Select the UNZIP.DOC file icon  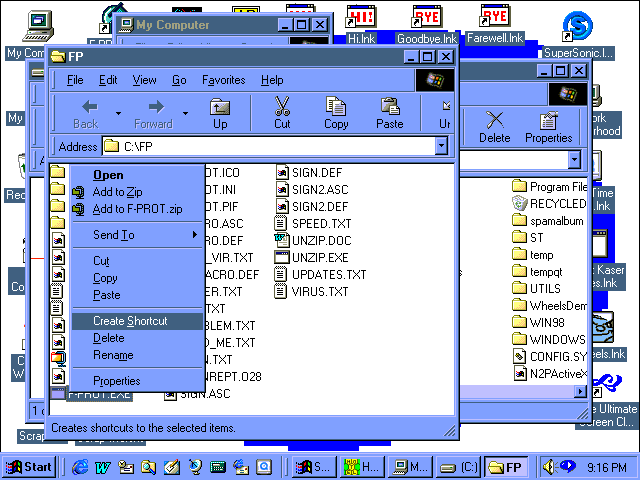(x=281, y=240)
